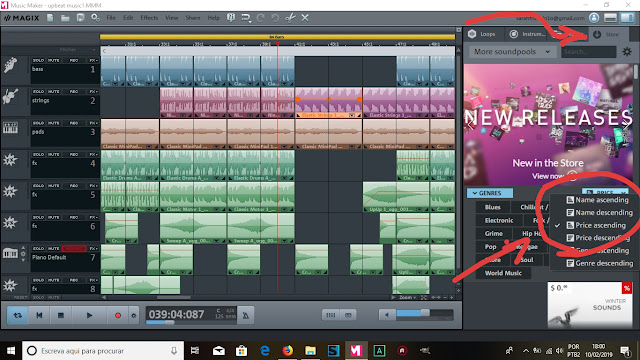The width and height of the screenshot is (640, 360).
Task: Choose Name ascending sort option
Action: 597,200
